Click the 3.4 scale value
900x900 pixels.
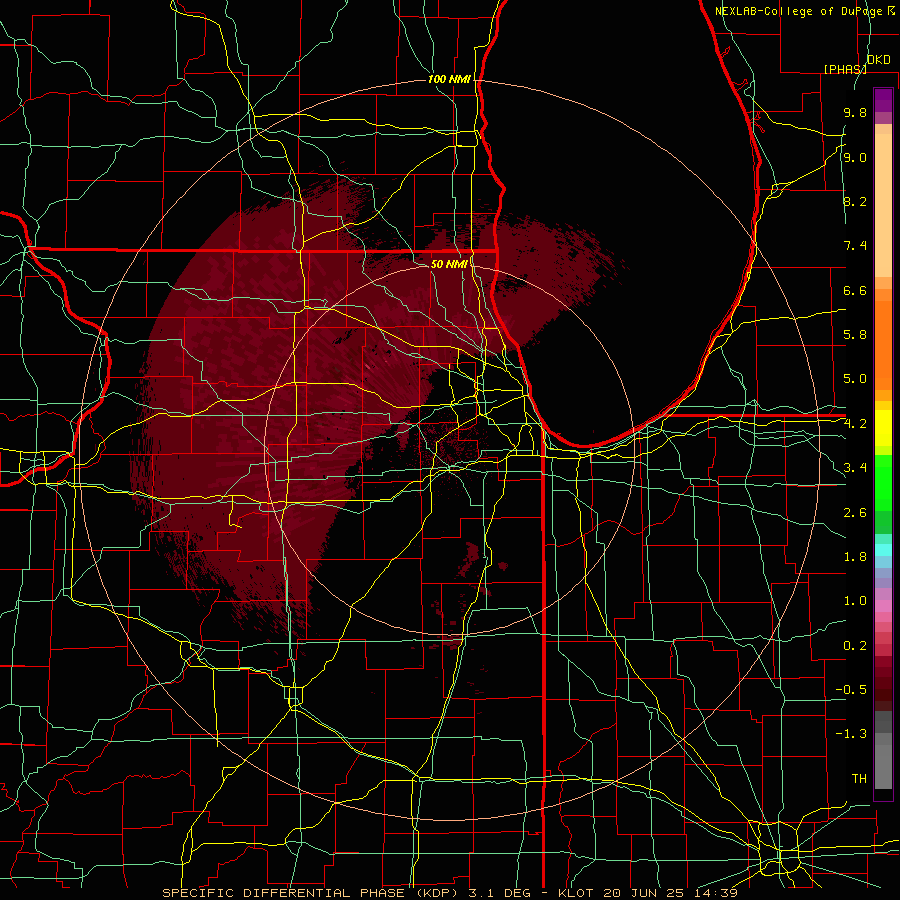(x=855, y=468)
